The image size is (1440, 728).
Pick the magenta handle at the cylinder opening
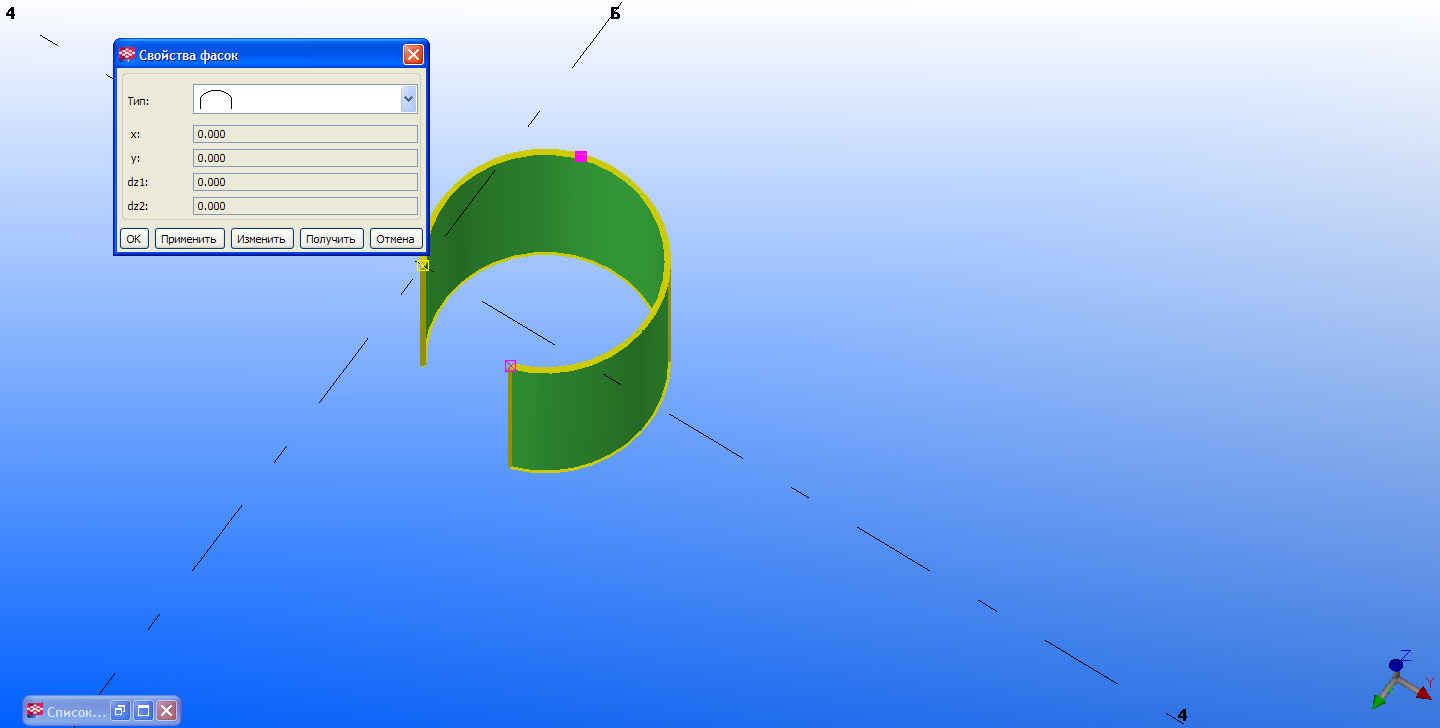click(511, 366)
